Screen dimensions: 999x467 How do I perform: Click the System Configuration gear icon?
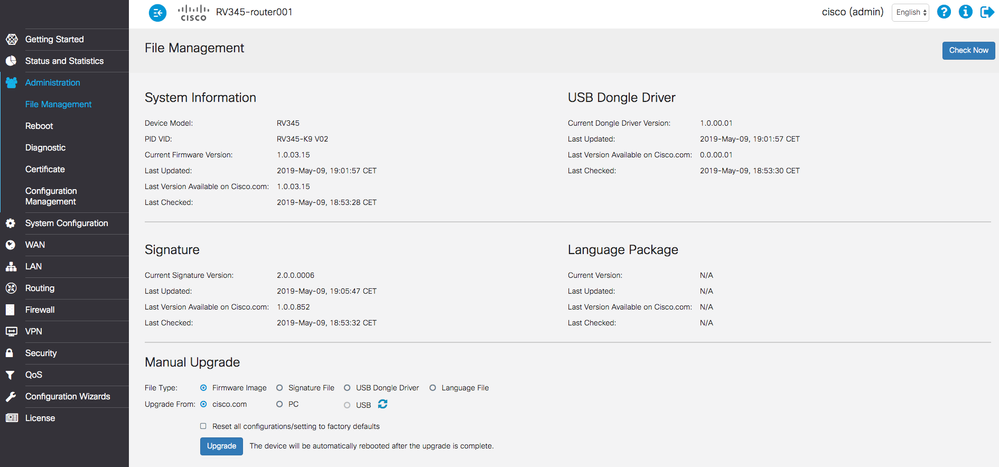[x=10, y=224]
